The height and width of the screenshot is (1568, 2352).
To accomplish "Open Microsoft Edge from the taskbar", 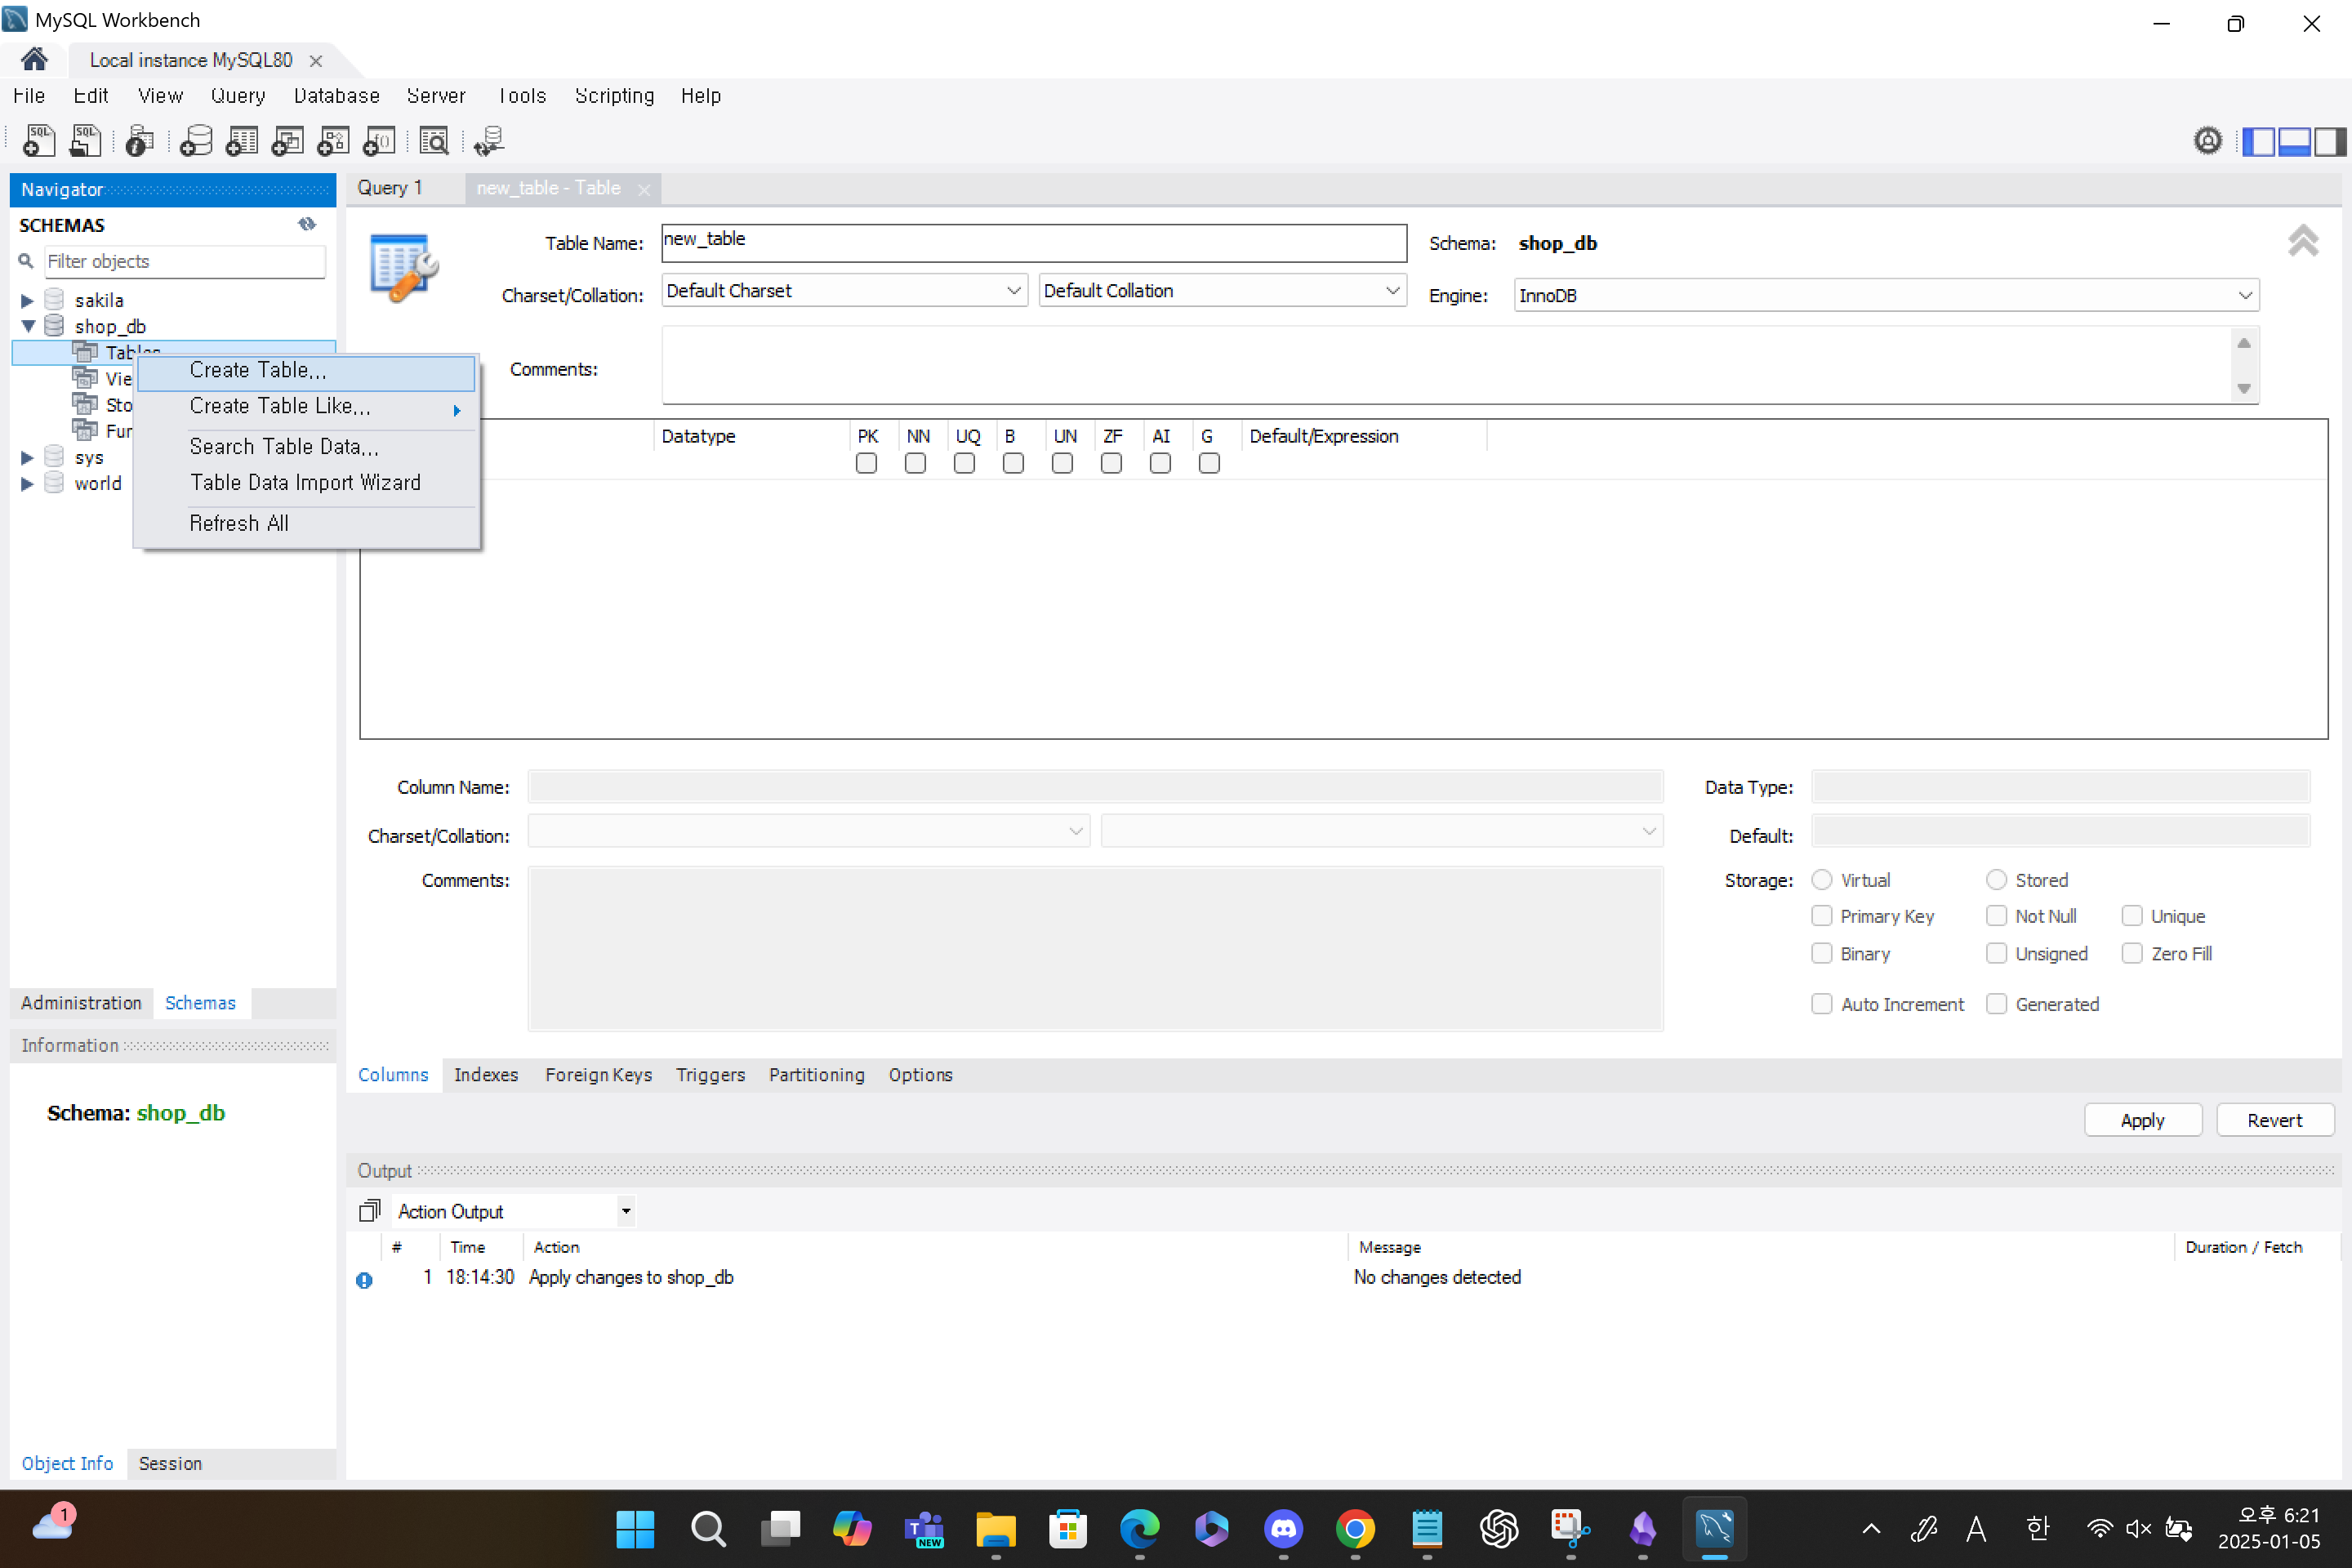I will 1139,1529.
